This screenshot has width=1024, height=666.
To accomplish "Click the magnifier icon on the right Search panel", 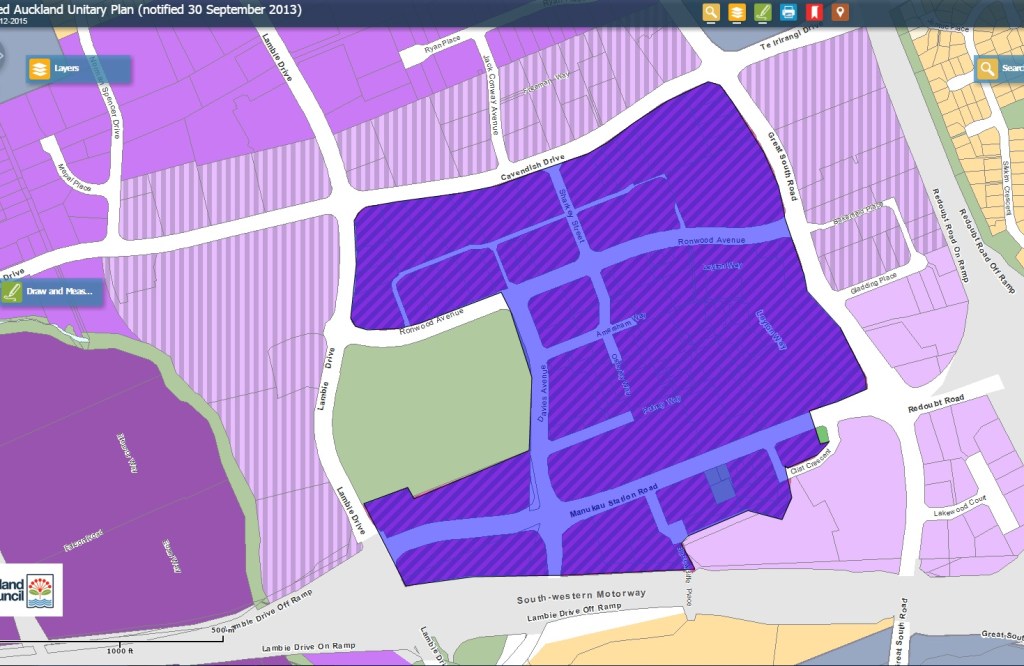I will coord(987,69).
